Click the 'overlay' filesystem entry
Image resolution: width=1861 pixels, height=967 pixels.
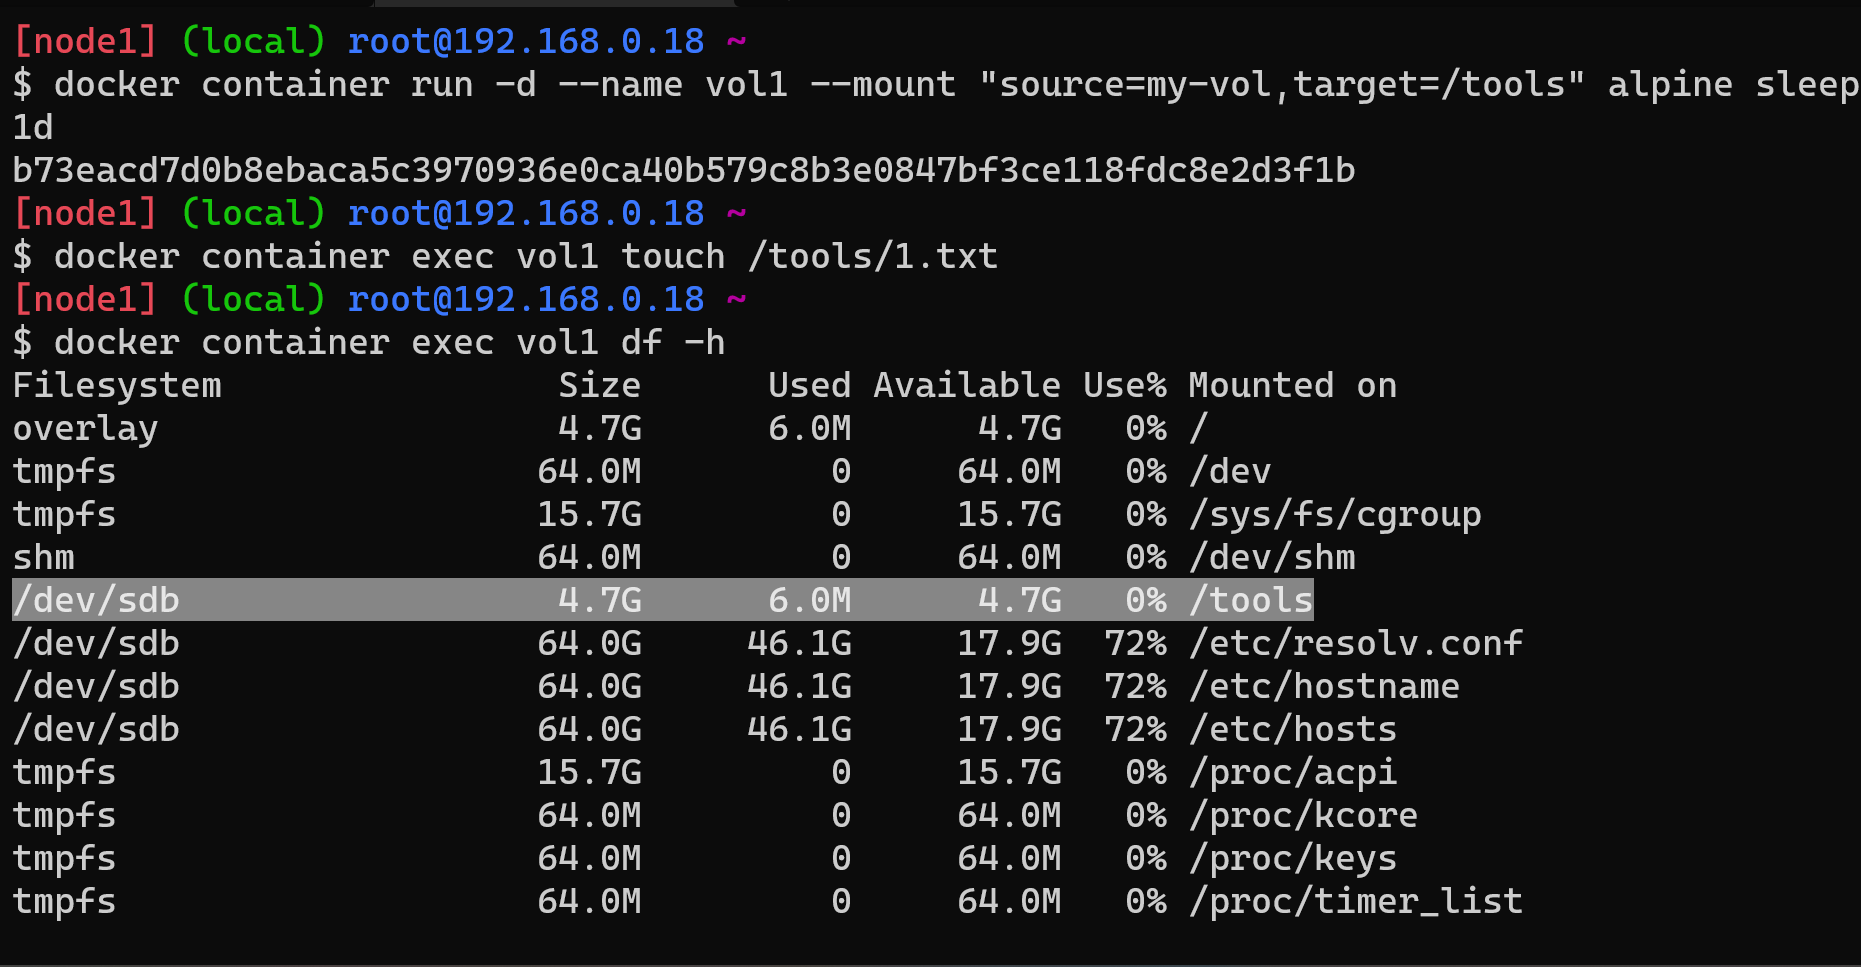(x=85, y=429)
